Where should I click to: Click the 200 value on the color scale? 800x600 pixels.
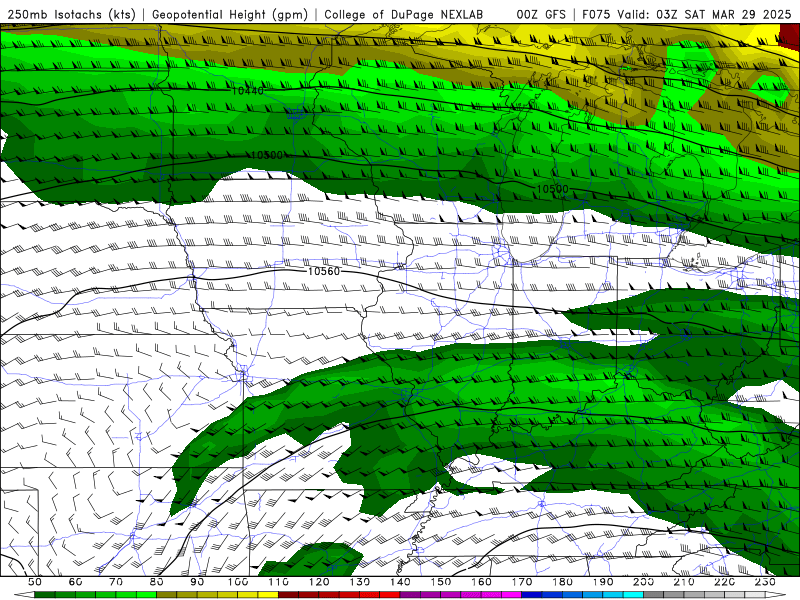643,582
